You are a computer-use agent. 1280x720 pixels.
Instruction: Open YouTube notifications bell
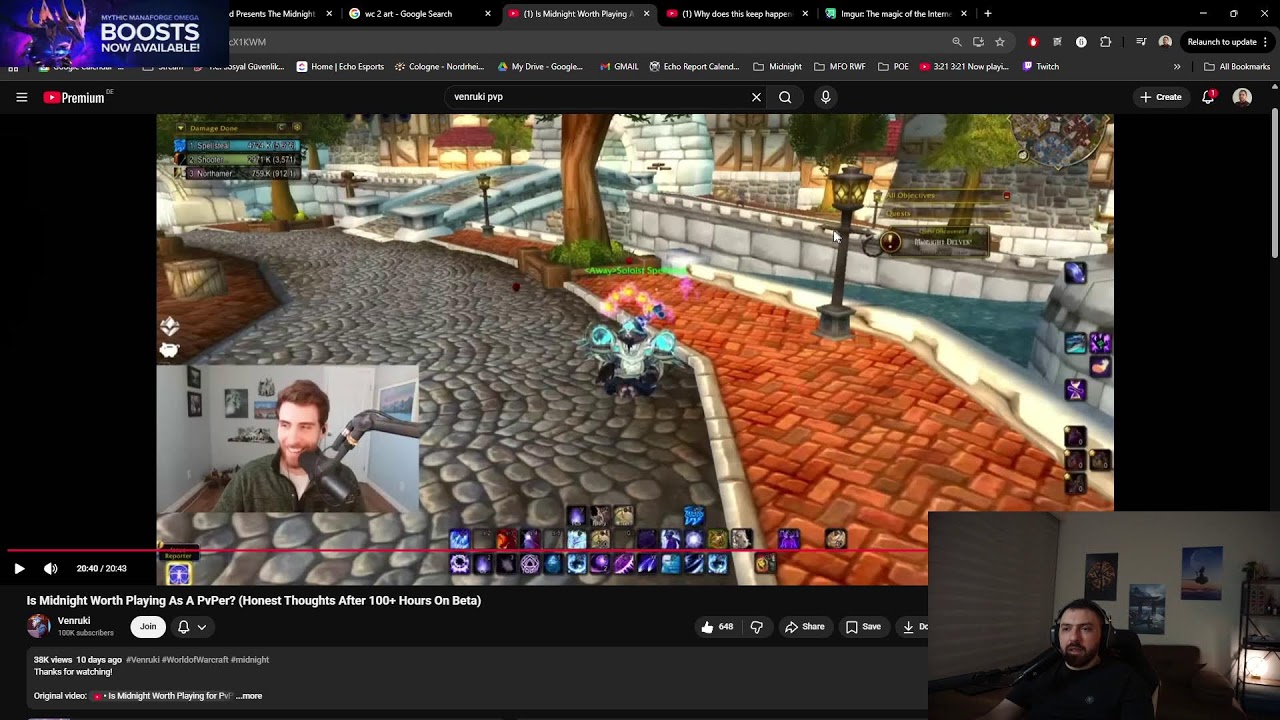point(1208,97)
